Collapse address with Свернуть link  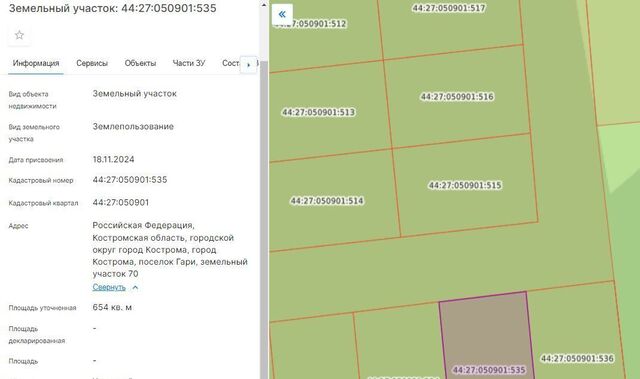point(109,287)
